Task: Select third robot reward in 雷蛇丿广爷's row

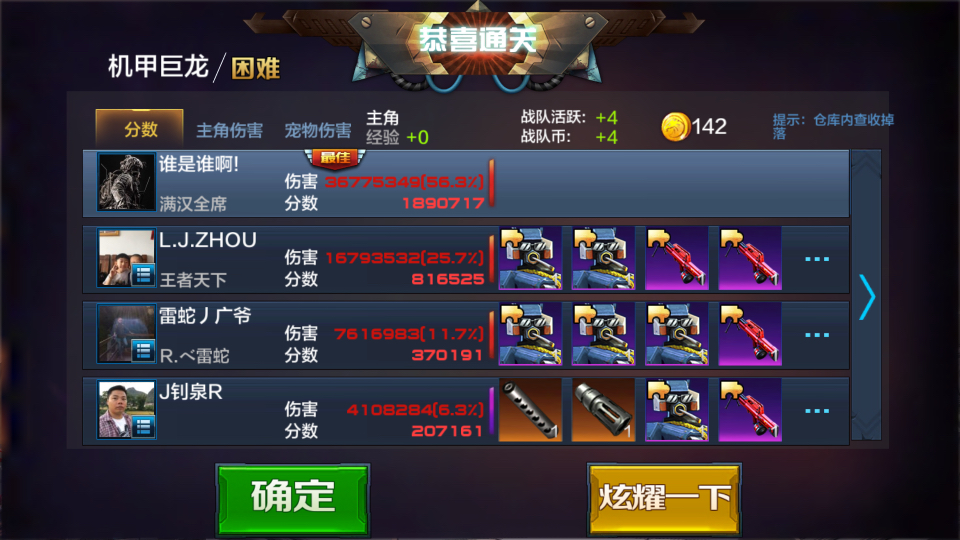Action: tap(677, 334)
